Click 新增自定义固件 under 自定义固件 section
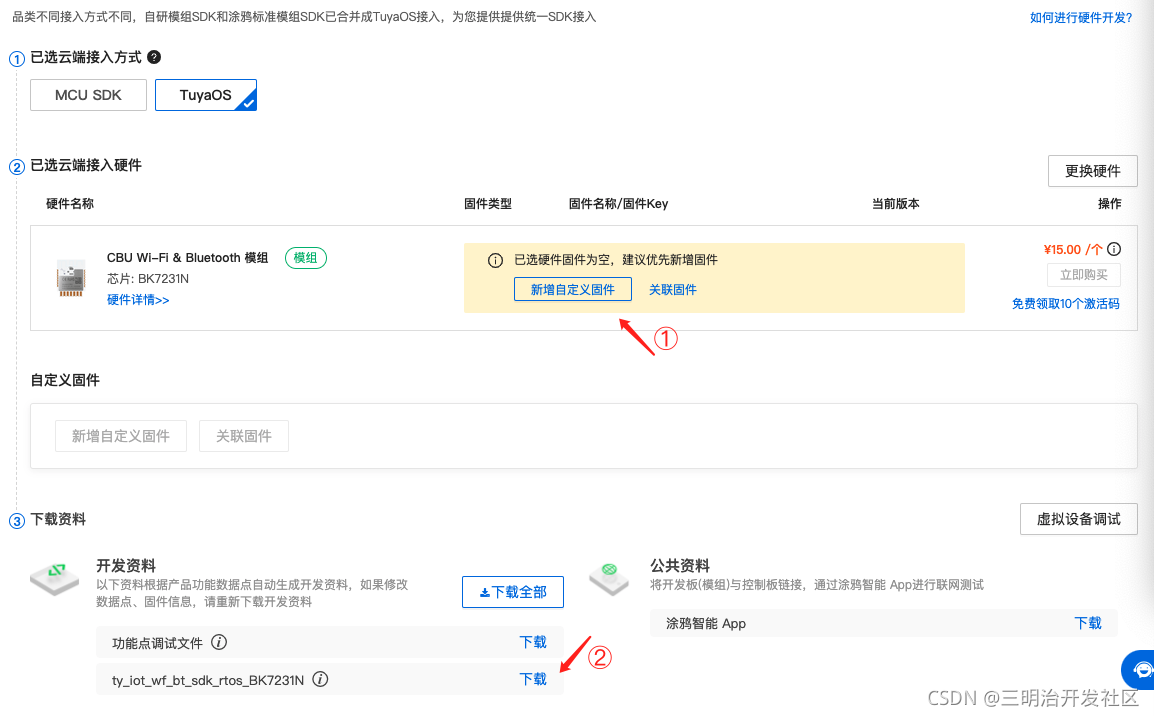Image resolution: width=1154 pixels, height=716 pixels. click(x=121, y=436)
